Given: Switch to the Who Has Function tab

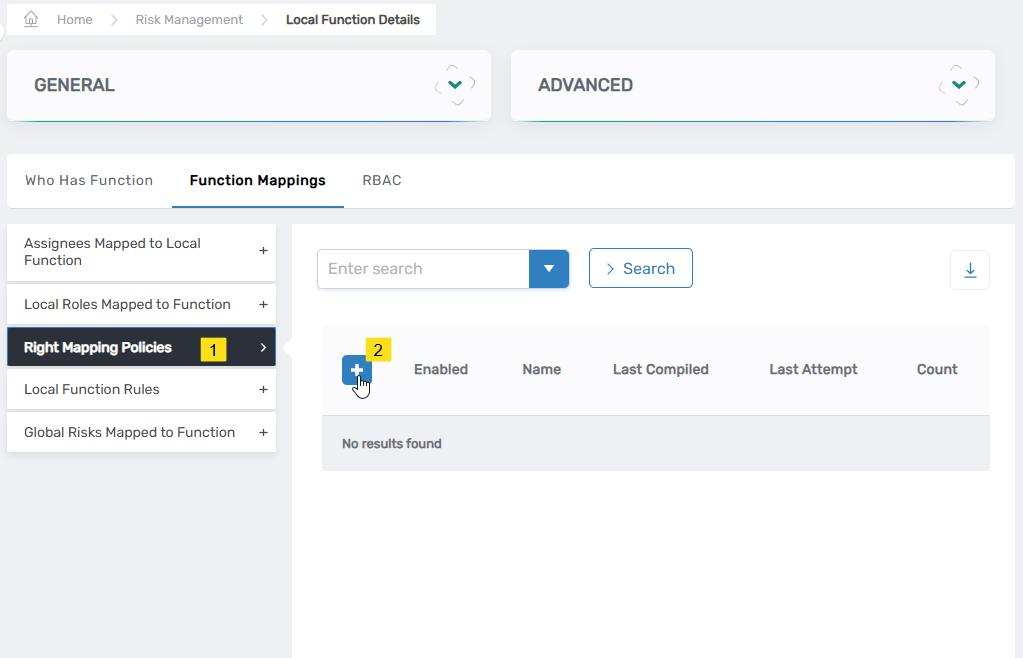Looking at the screenshot, I should [x=88, y=180].
